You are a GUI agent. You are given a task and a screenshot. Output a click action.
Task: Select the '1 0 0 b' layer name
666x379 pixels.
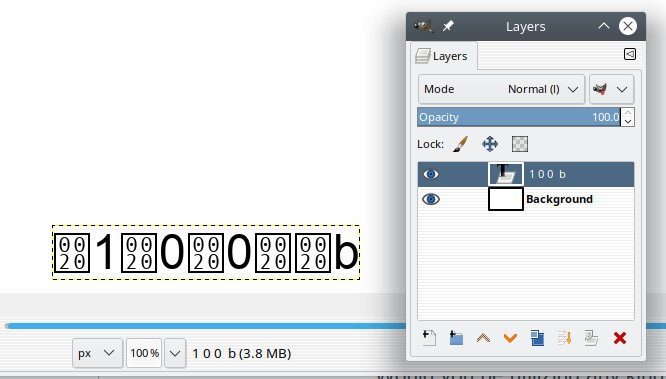[547, 174]
